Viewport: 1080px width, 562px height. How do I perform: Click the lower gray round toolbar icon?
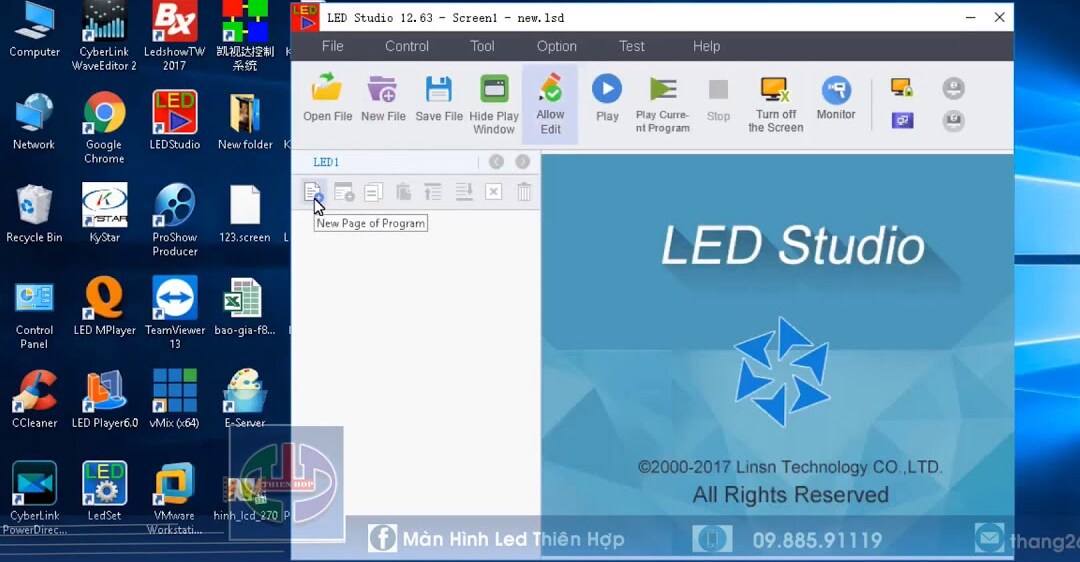tap(953, 121)
